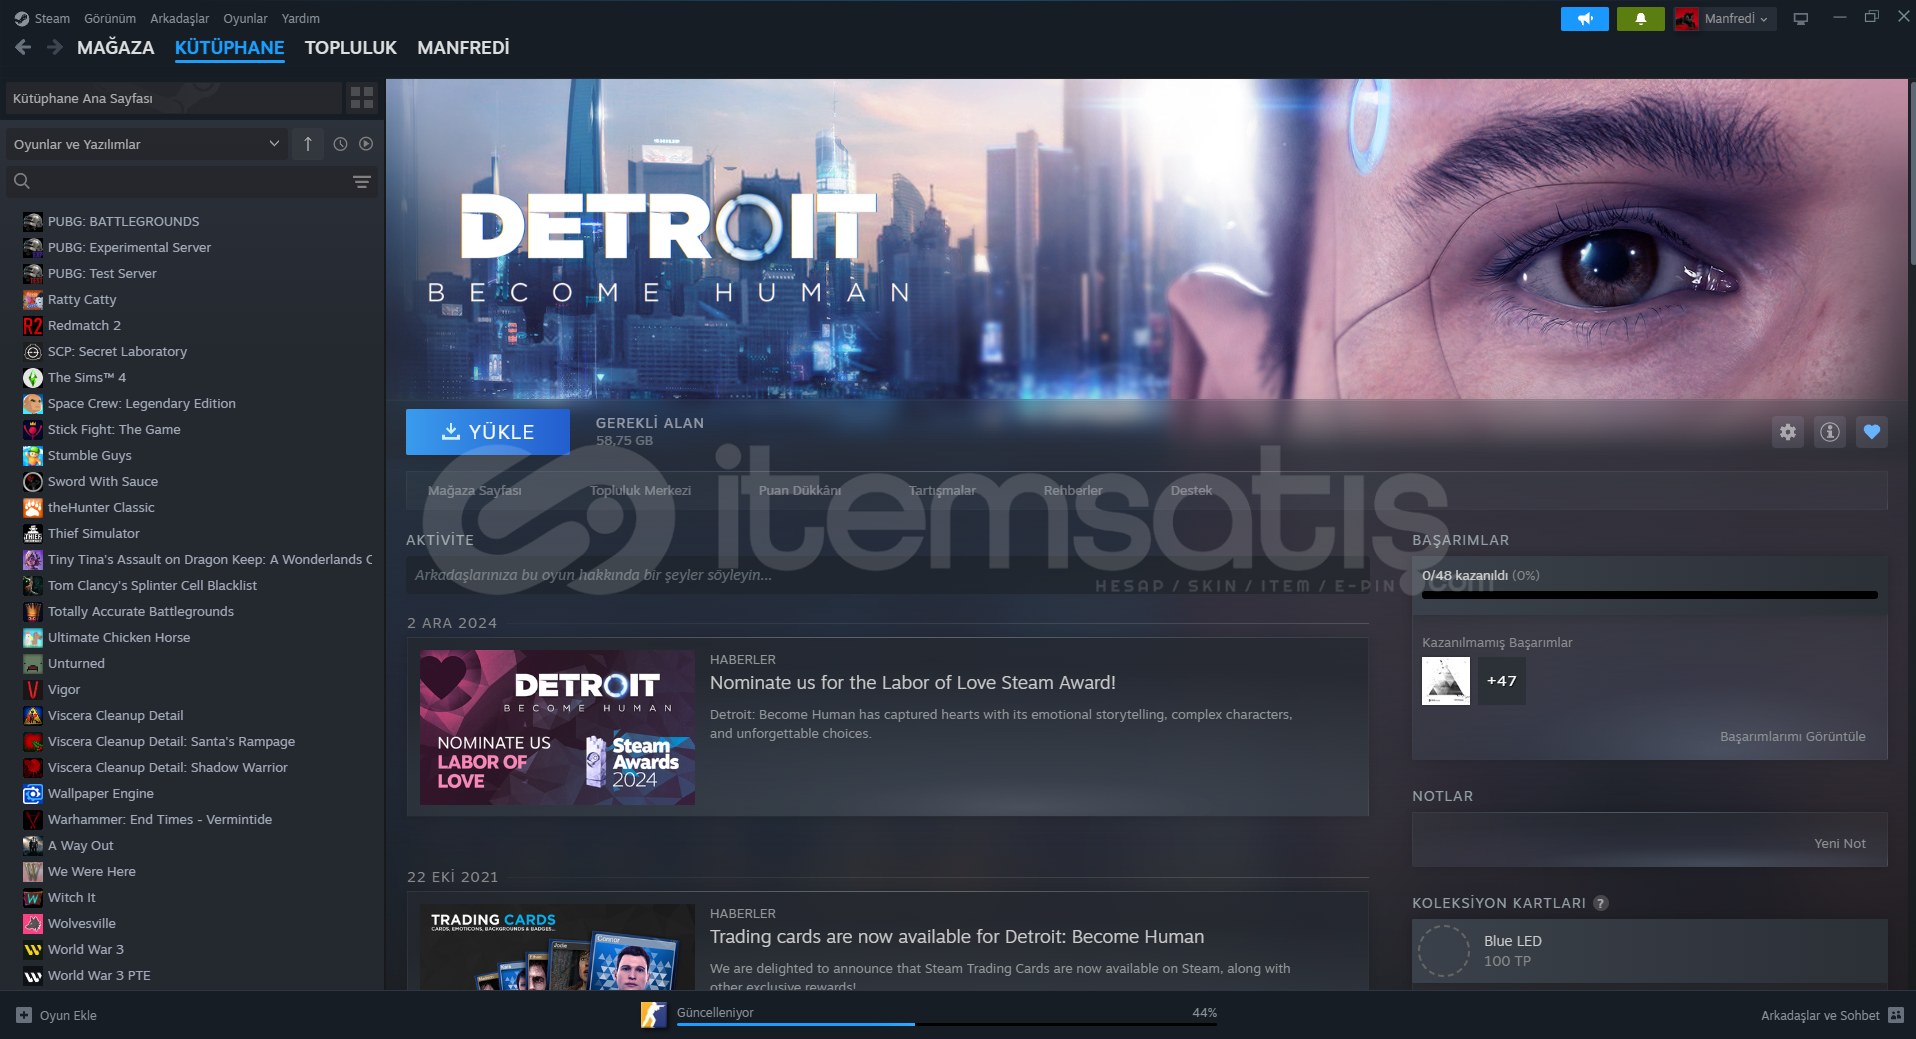Select Redmatch 2 in library list
The image size is (1916, 1039).
pos(84,326)
